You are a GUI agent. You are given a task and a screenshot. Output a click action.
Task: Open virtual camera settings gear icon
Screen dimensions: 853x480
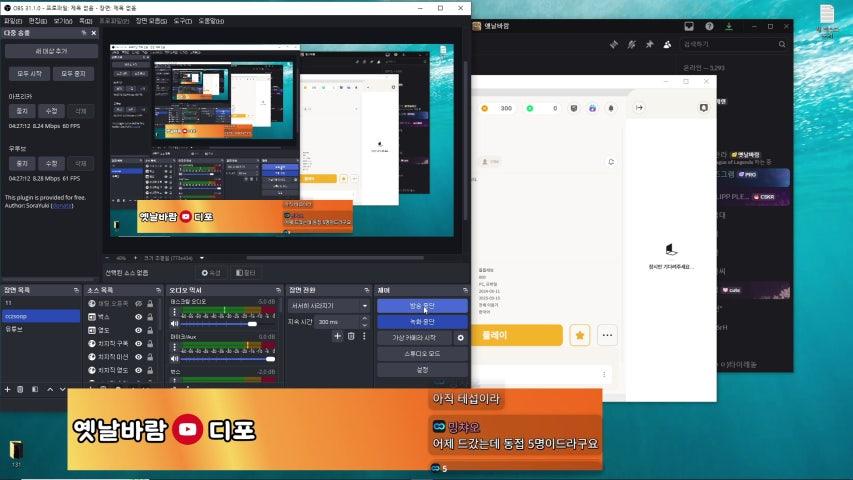click(461, 338)
